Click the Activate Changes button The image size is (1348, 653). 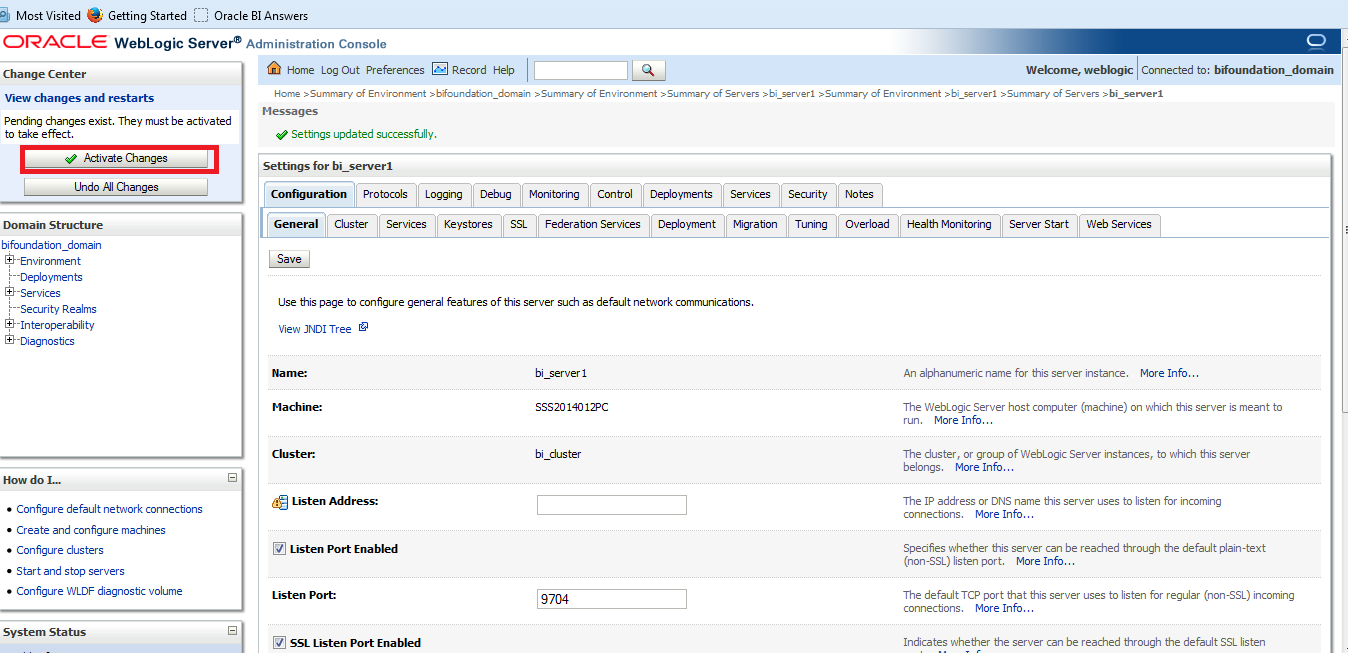(116, 158)
